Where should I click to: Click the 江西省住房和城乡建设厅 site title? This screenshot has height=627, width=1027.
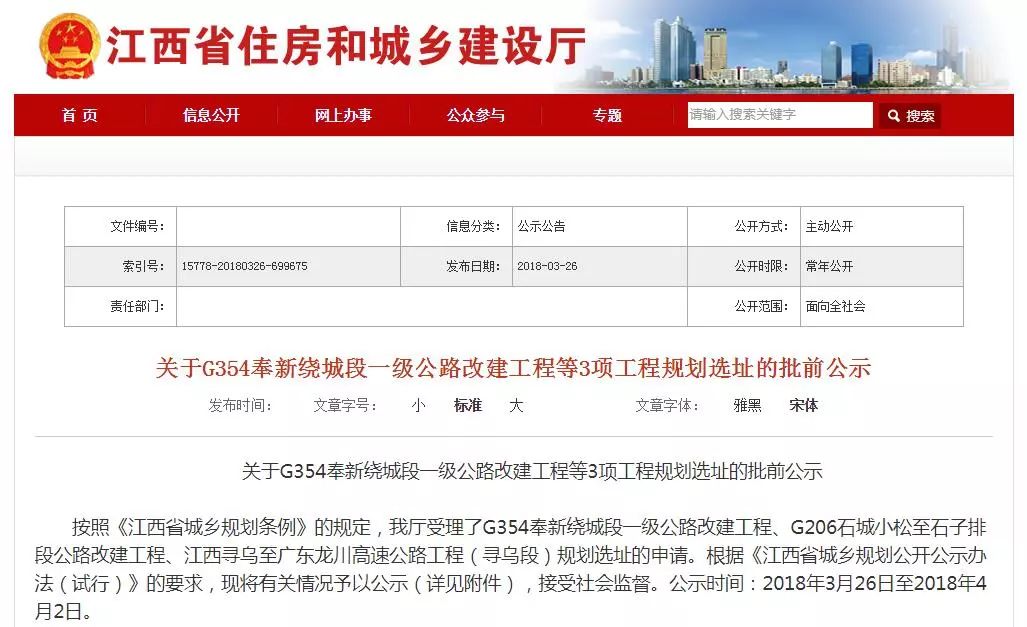(x=345, y=46)
